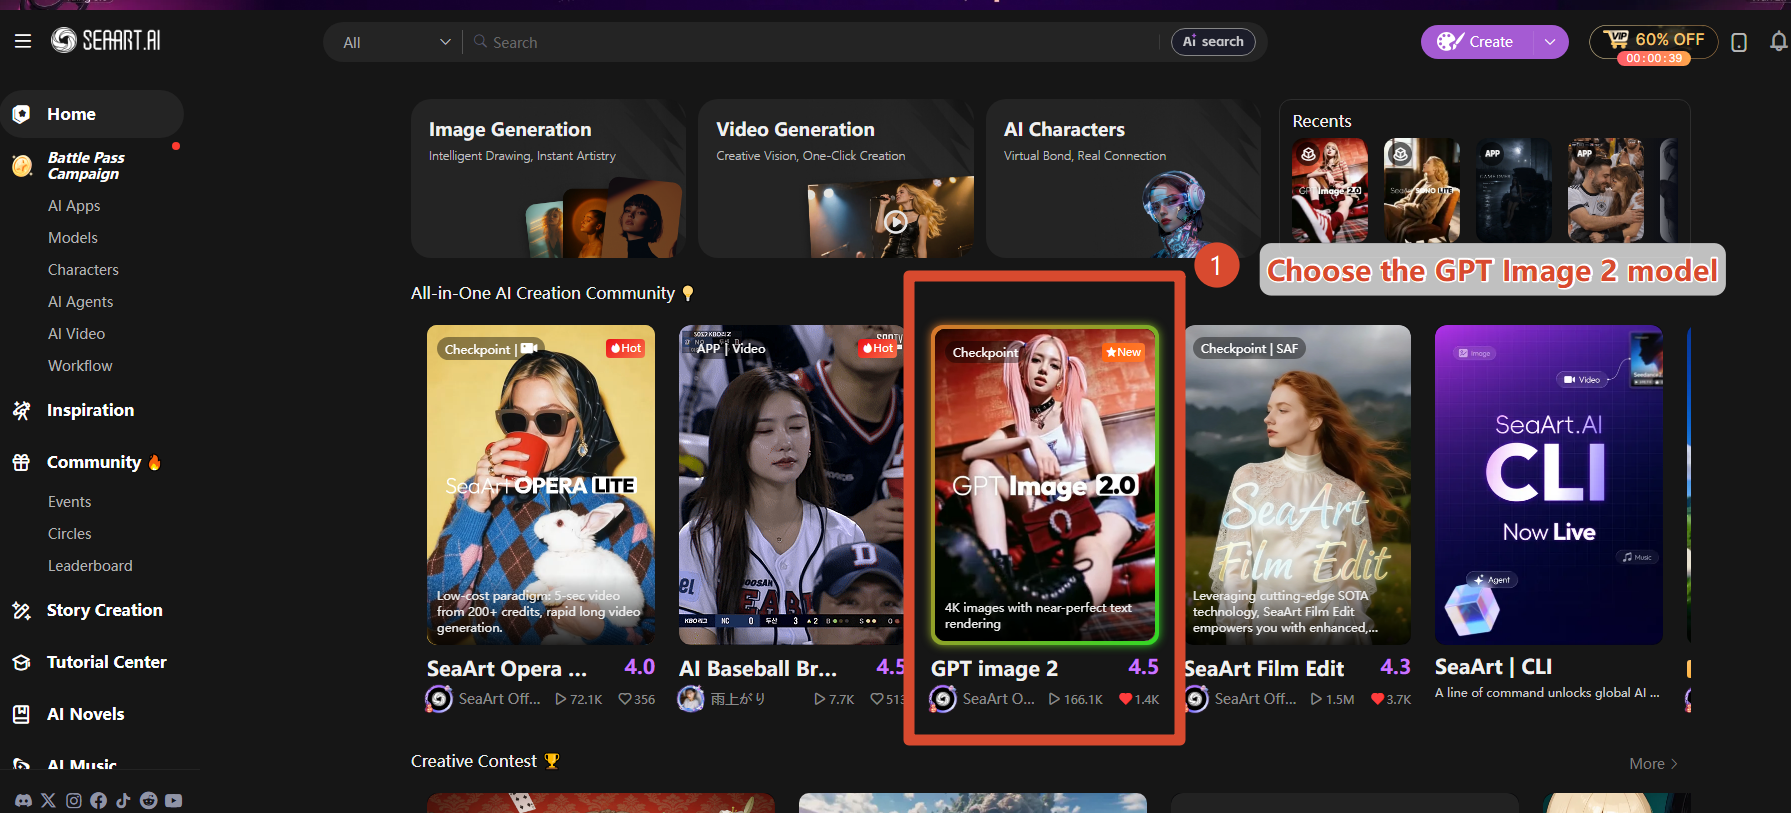Open the SeaArt Opera Lite card thumbnail
This screenshot has width=1791, height=813.
(541, 485)
